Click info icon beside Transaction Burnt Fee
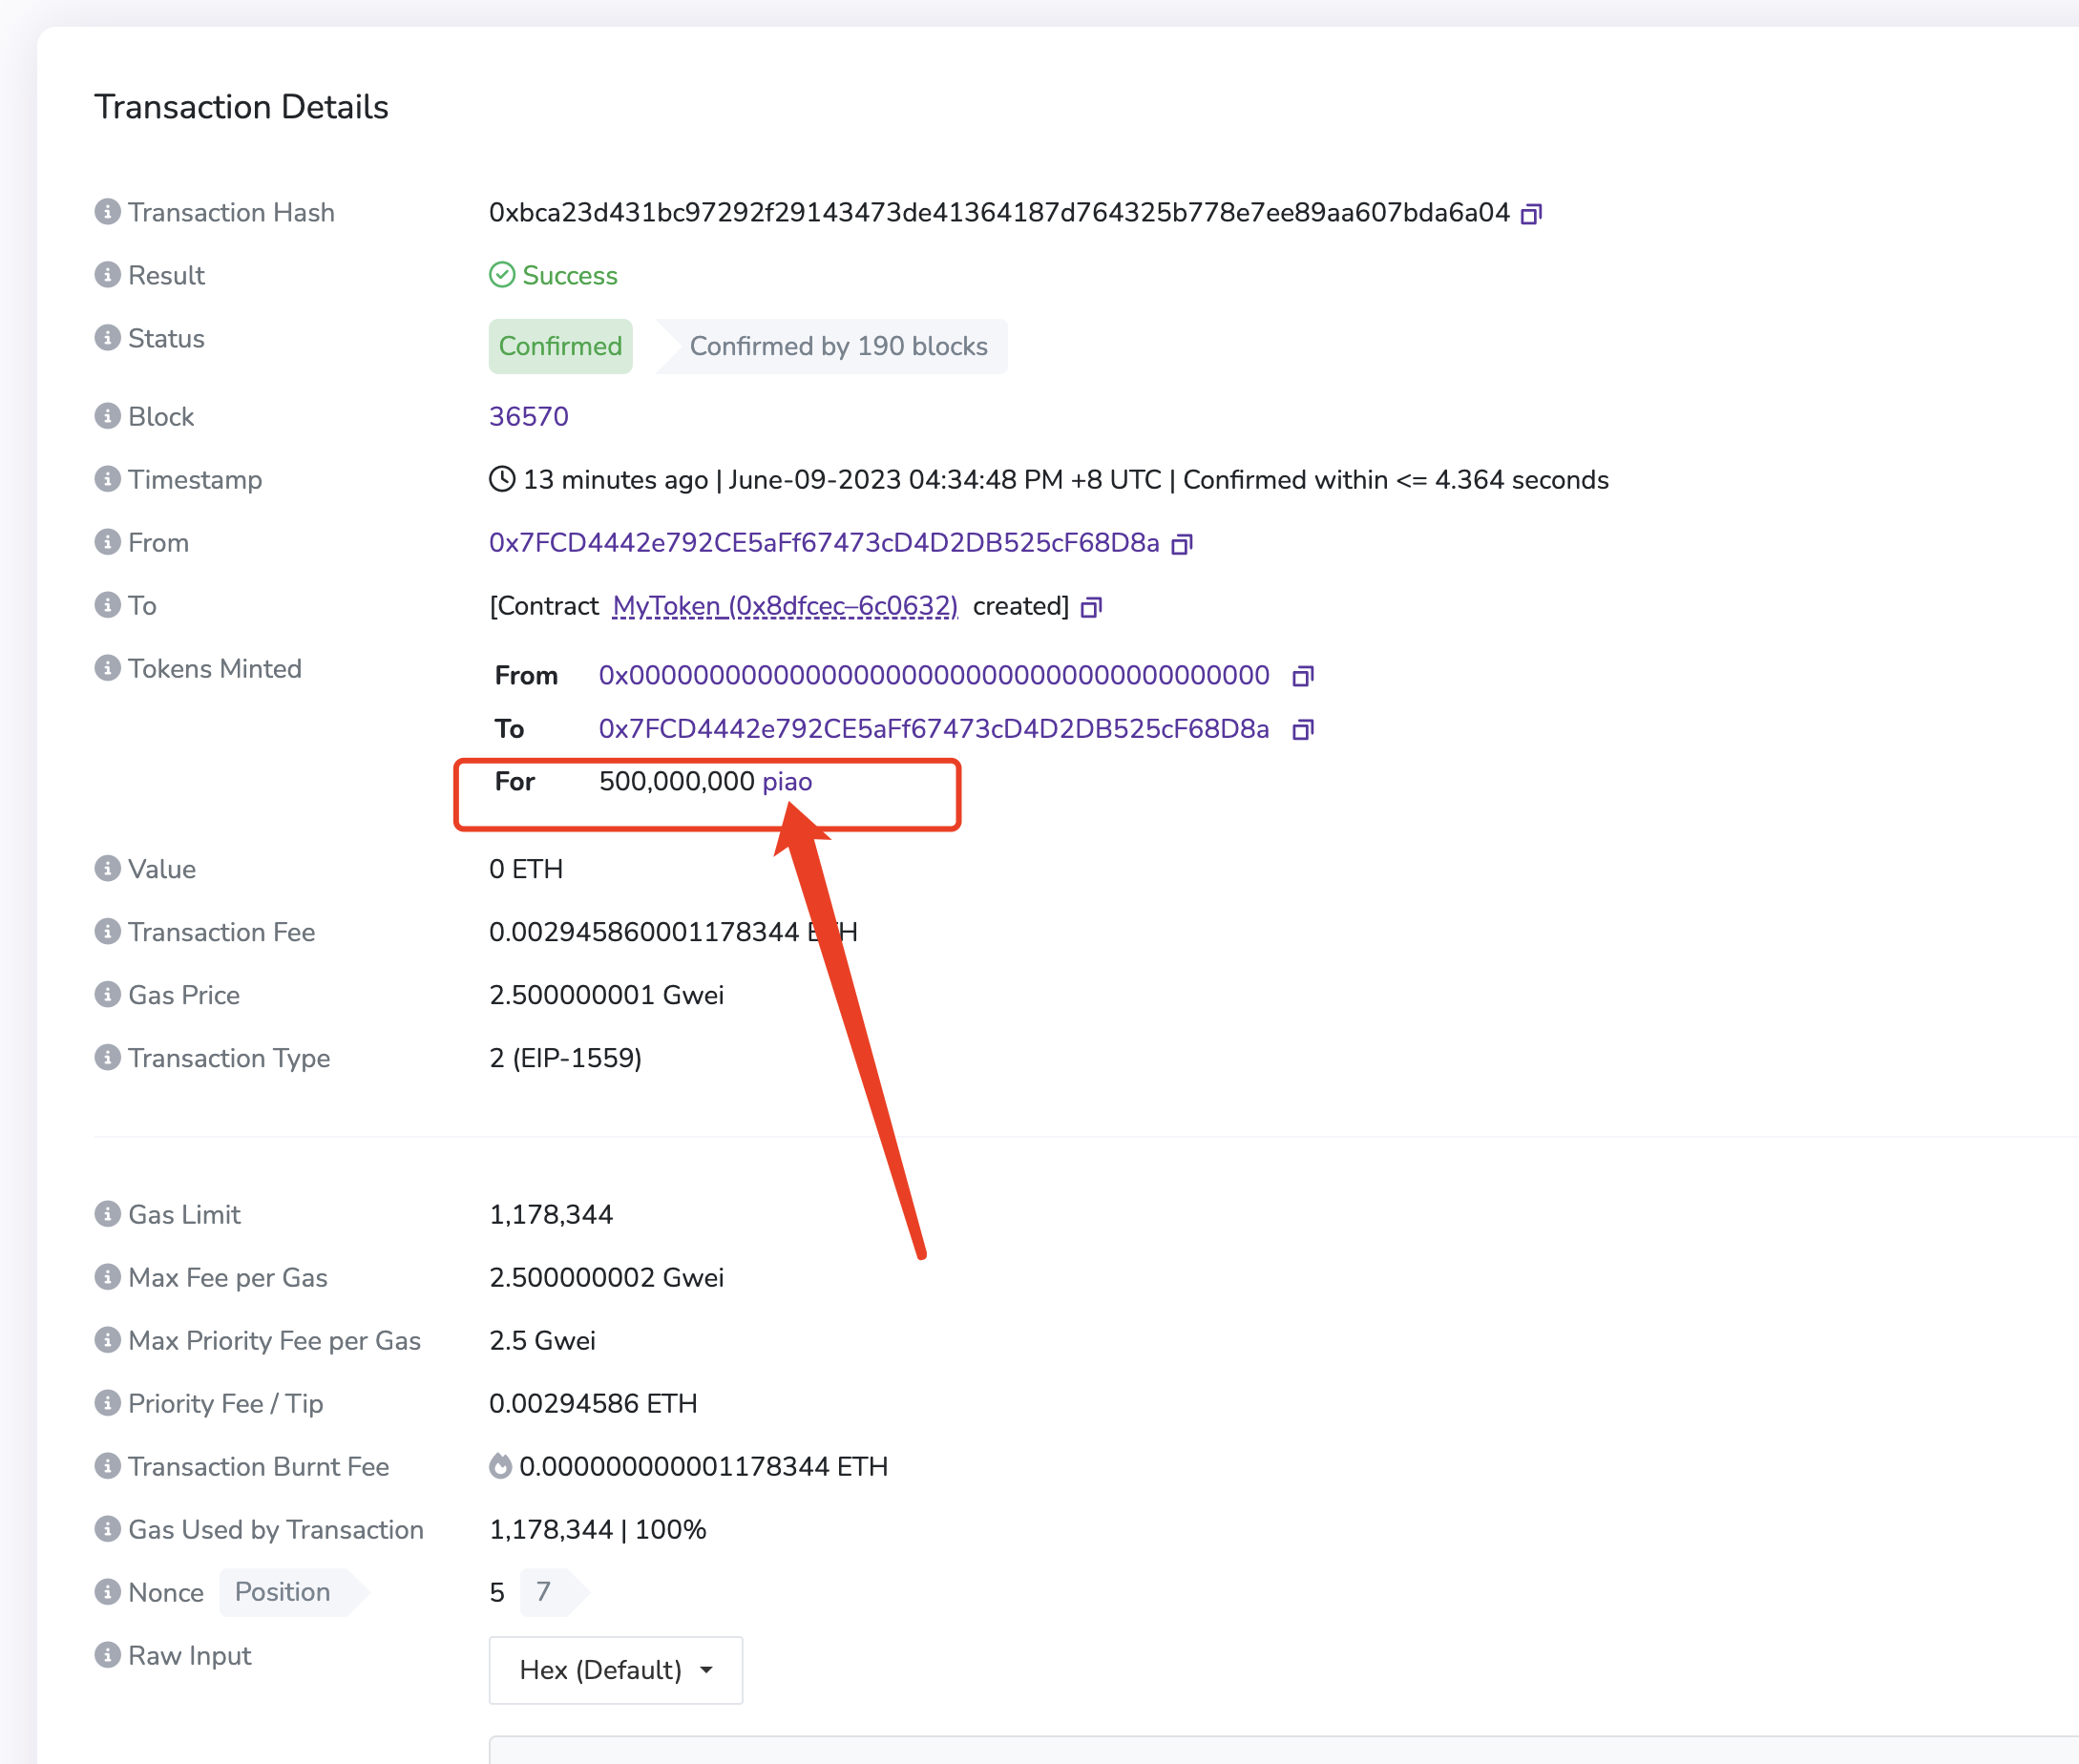This screenshot has height=1764, width=2079. tap(107, 1466)
